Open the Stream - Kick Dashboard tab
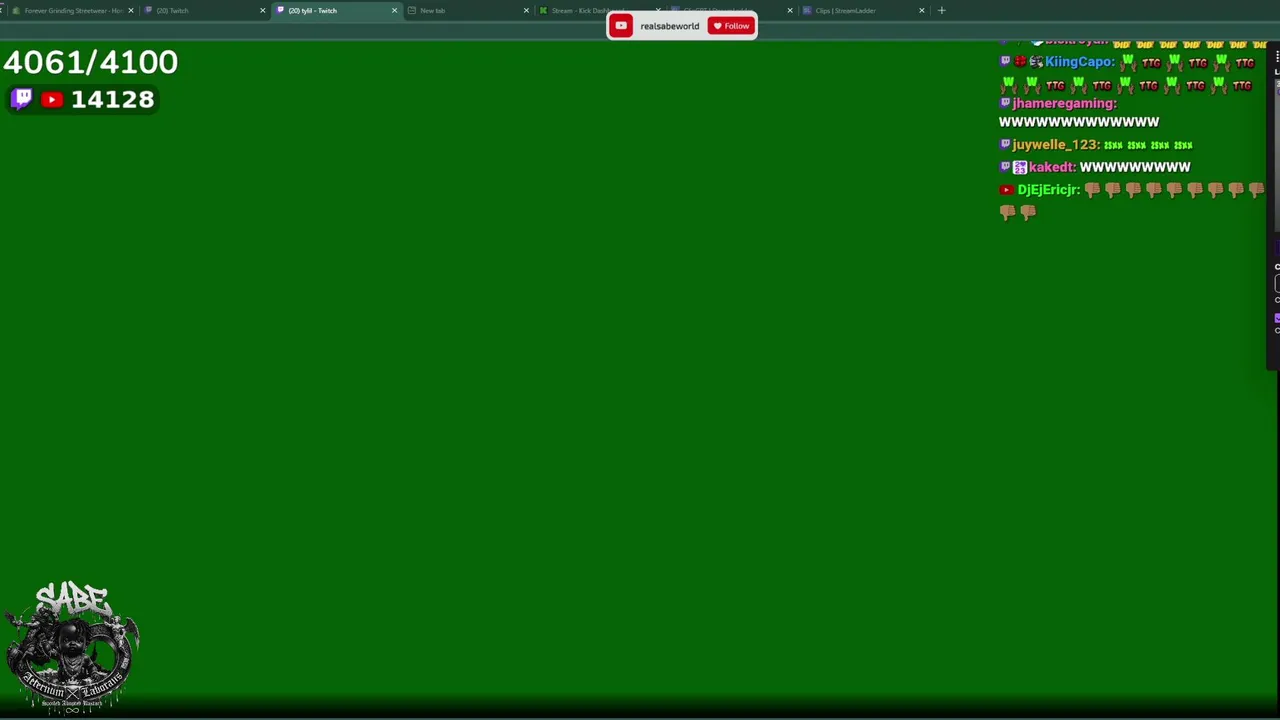Screen dimensions: 1280x720 click(x=599, y=10)
